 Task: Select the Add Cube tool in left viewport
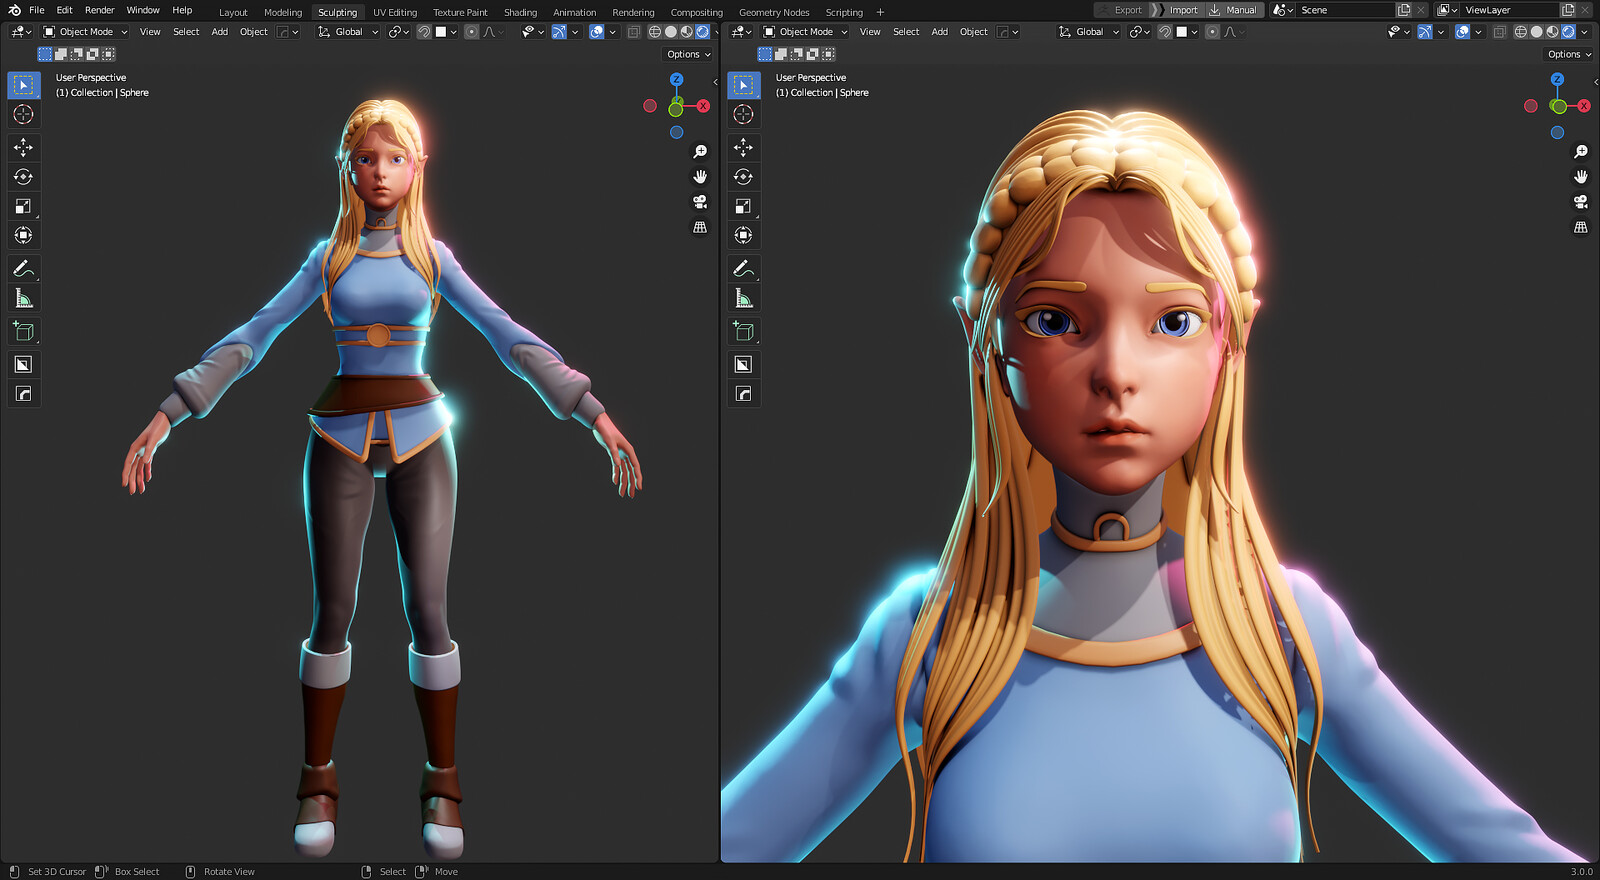pos(24,332)
